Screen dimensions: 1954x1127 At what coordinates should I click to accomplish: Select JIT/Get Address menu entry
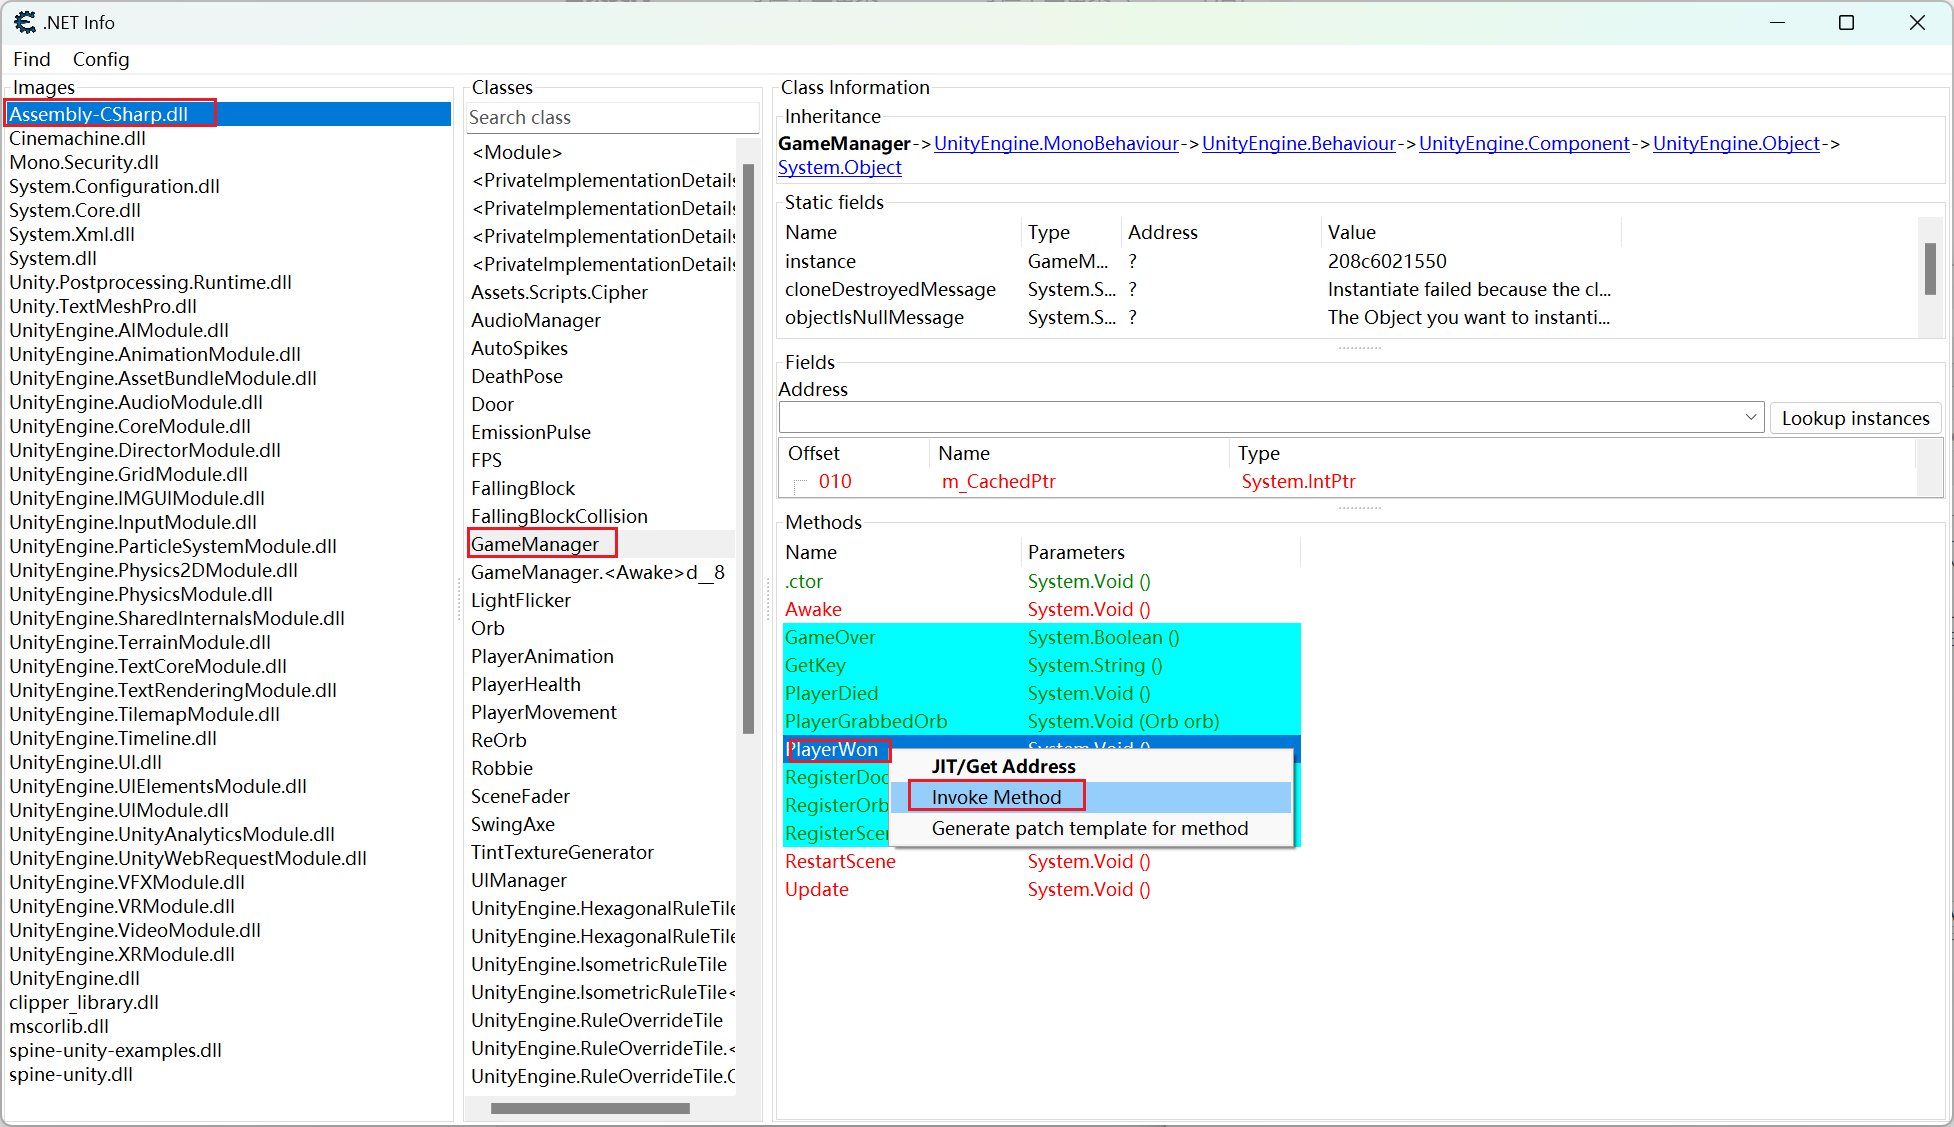pyautogui.click(x=1003, y=766)
